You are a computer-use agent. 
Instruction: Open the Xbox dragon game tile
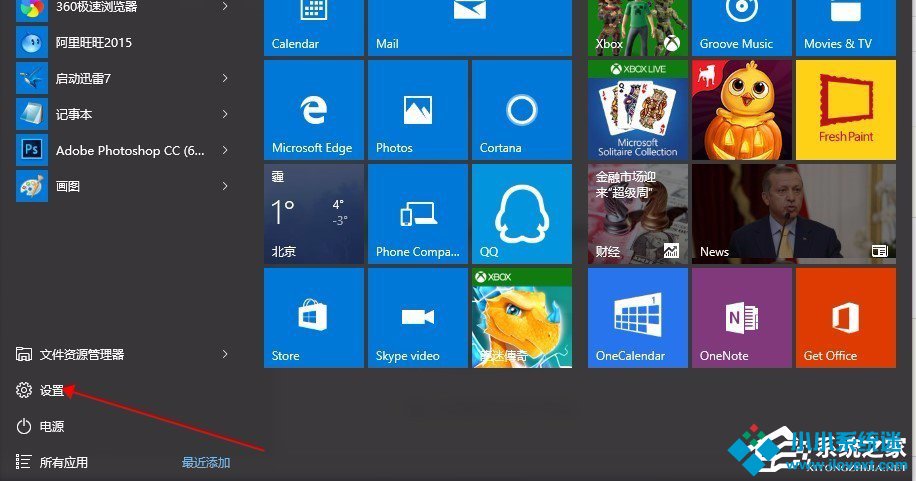[x=522, y=318]
